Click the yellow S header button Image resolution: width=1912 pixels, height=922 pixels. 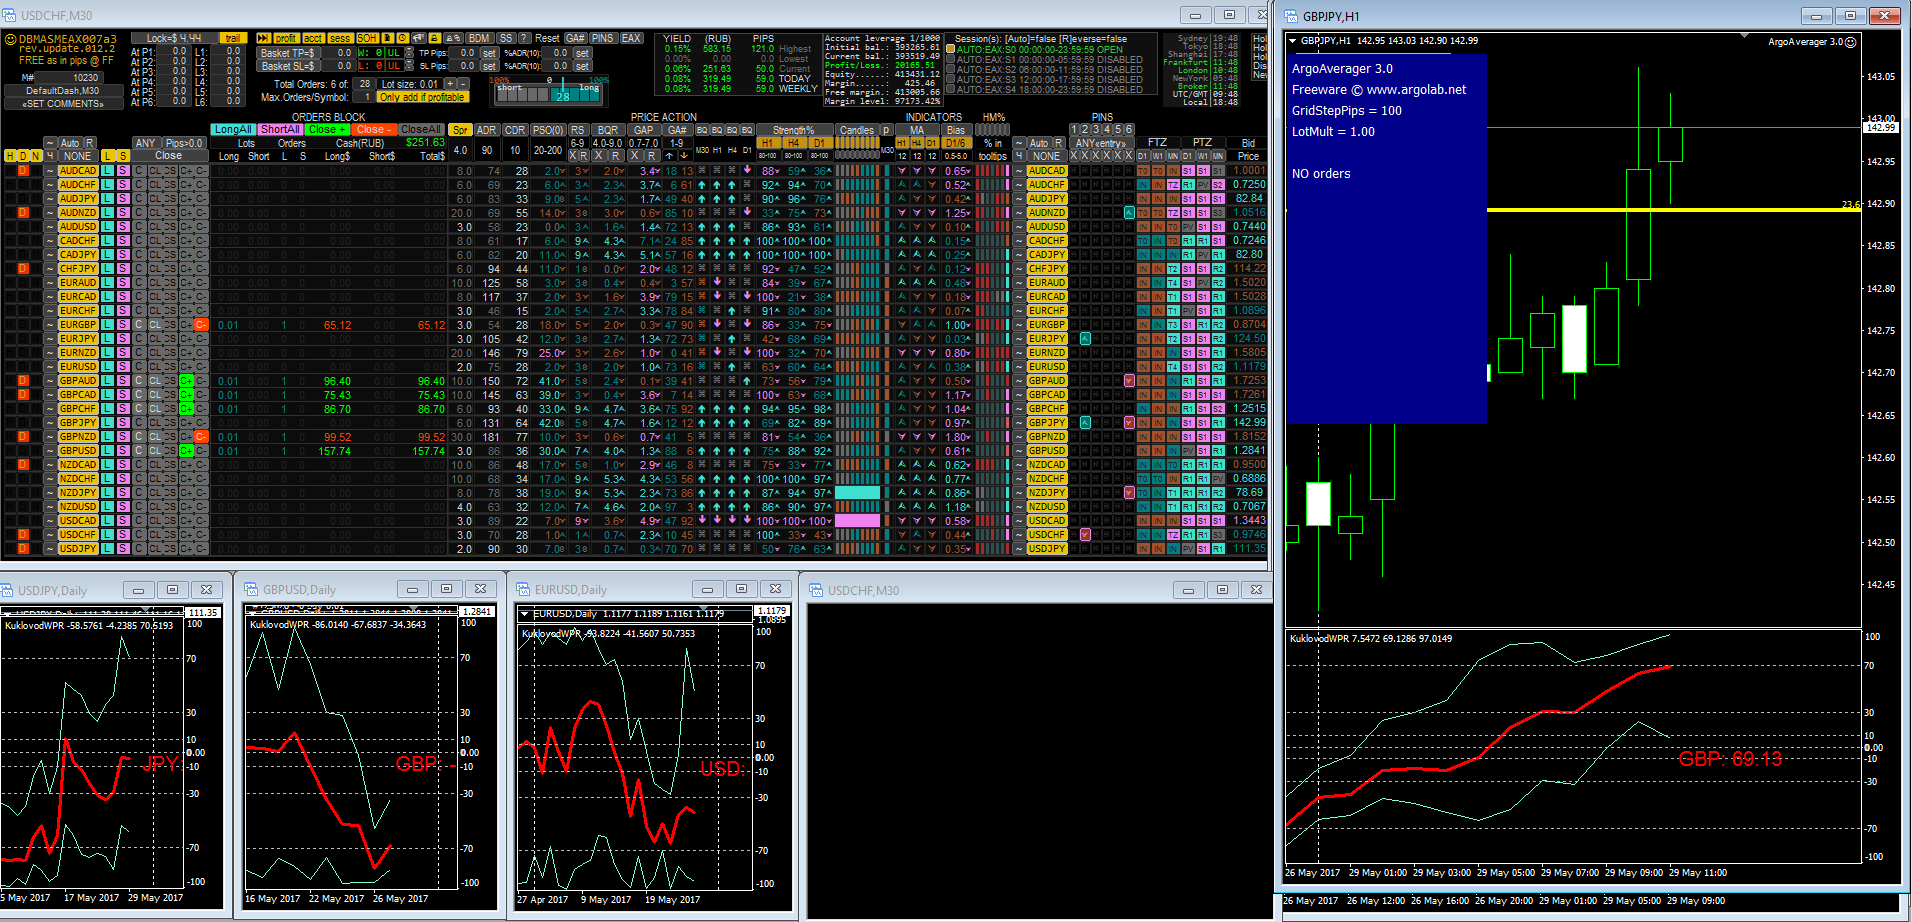[122, 156]
